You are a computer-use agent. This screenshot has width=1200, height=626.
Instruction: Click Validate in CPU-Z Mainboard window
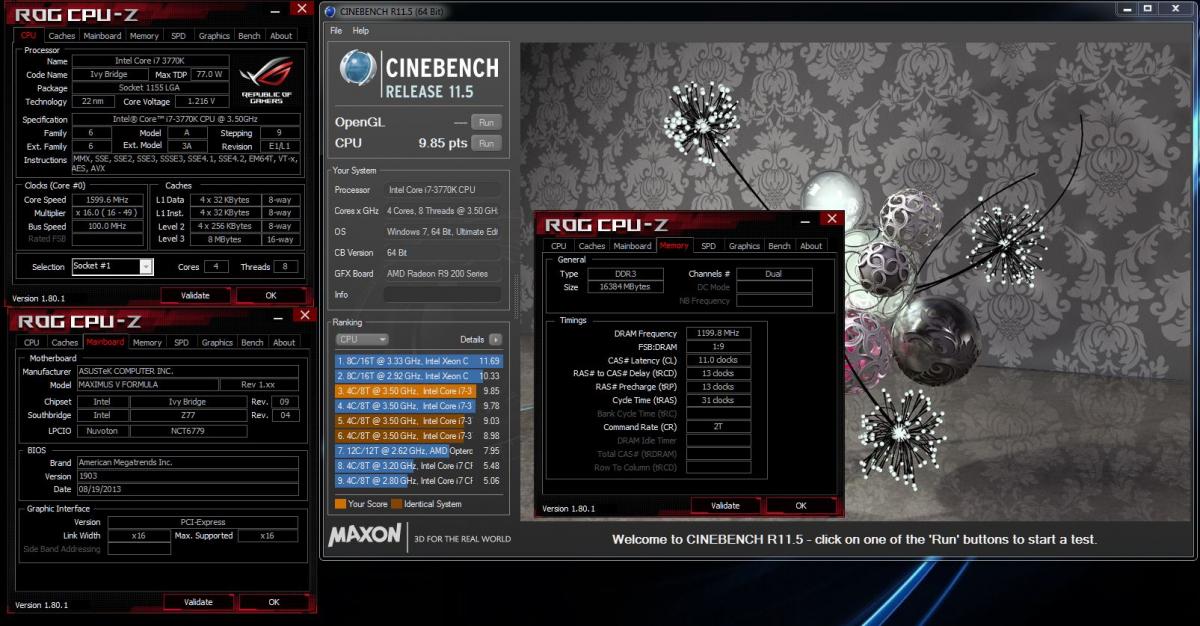click(x=198, y=602)
